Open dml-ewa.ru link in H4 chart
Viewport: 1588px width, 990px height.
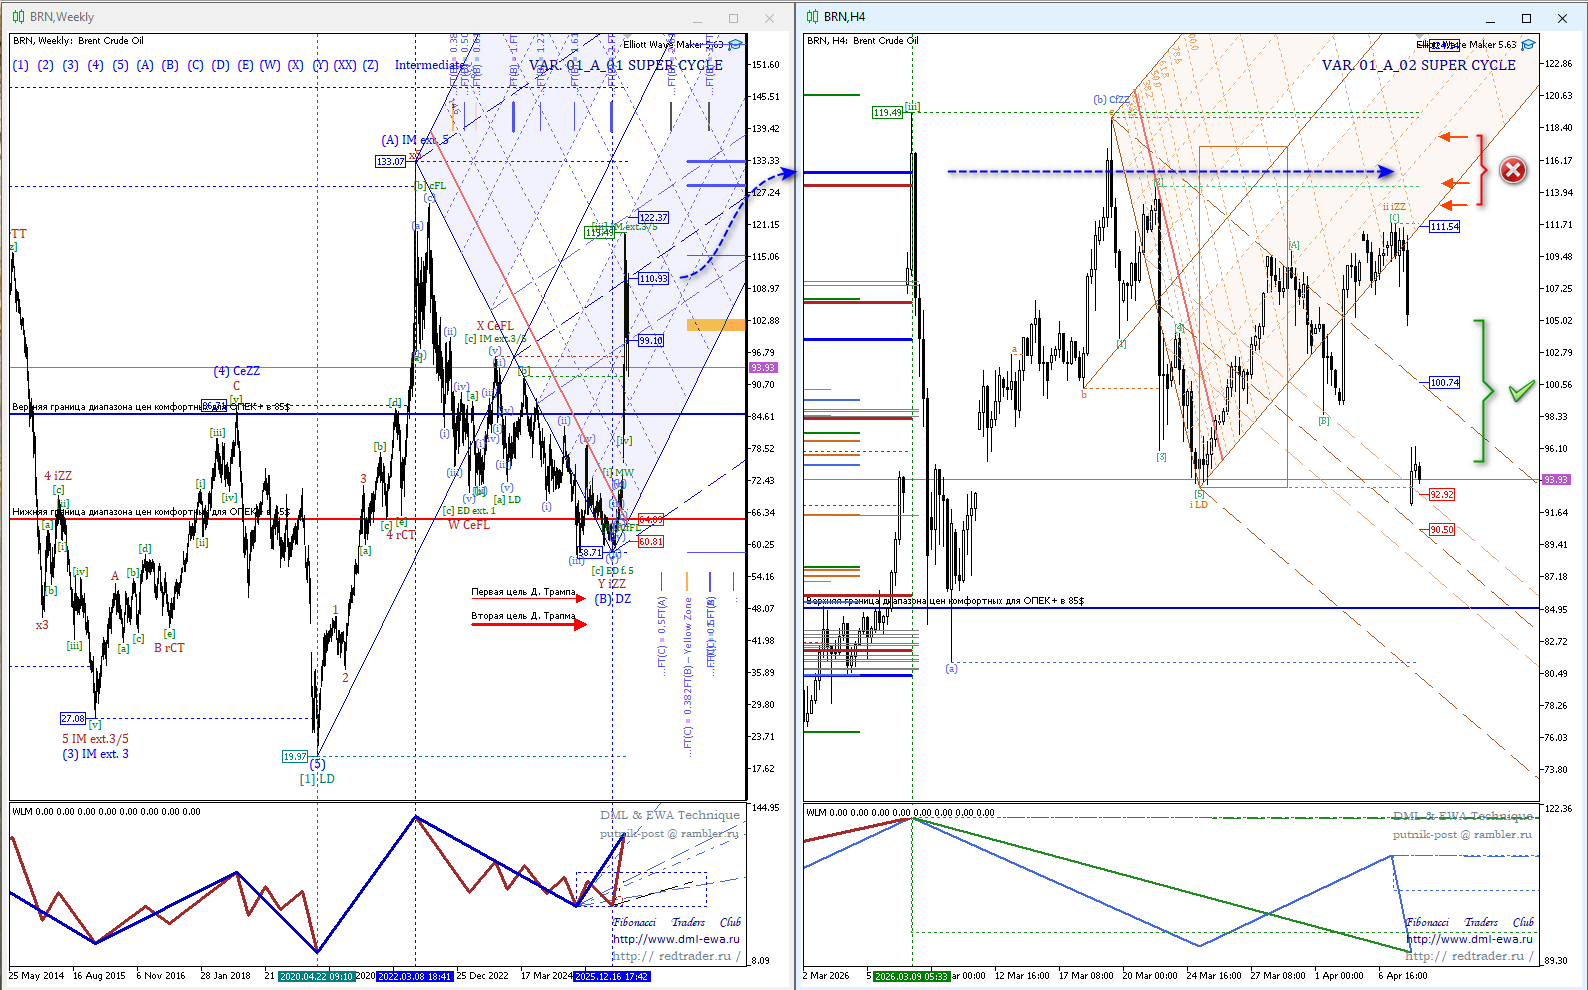pos(1469,939)
